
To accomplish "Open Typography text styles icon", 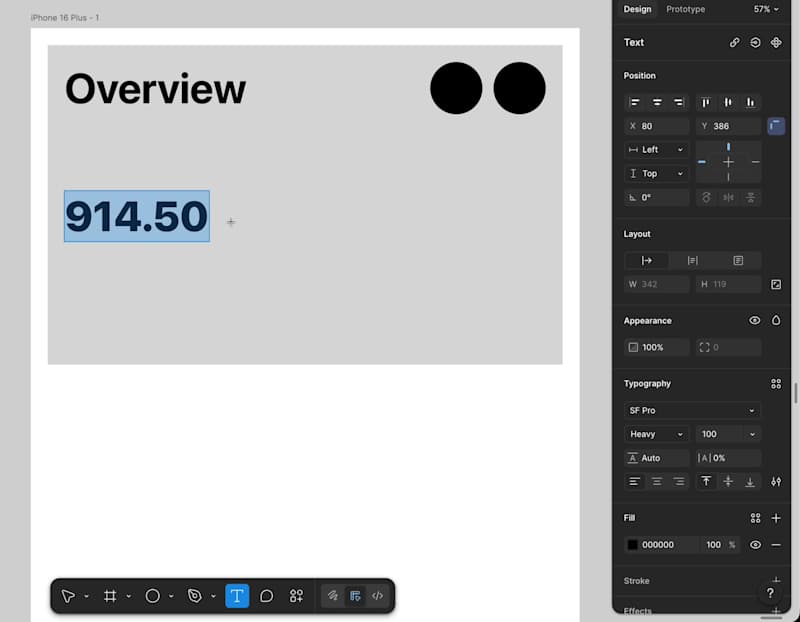I will coord(776,384).
